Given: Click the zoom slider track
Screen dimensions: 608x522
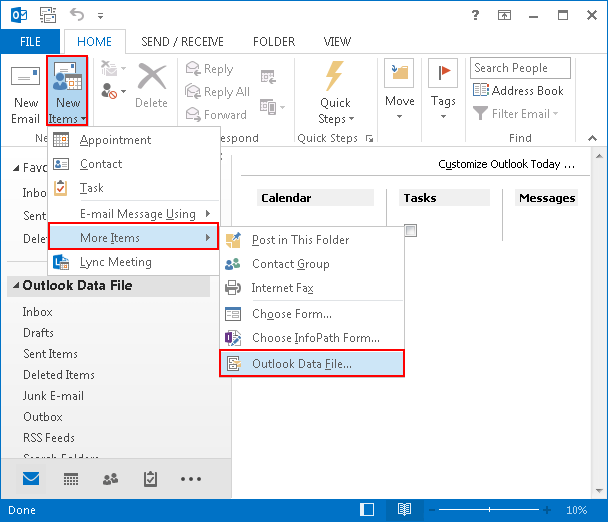Looking at the screenshot, I should click(489, 510).
